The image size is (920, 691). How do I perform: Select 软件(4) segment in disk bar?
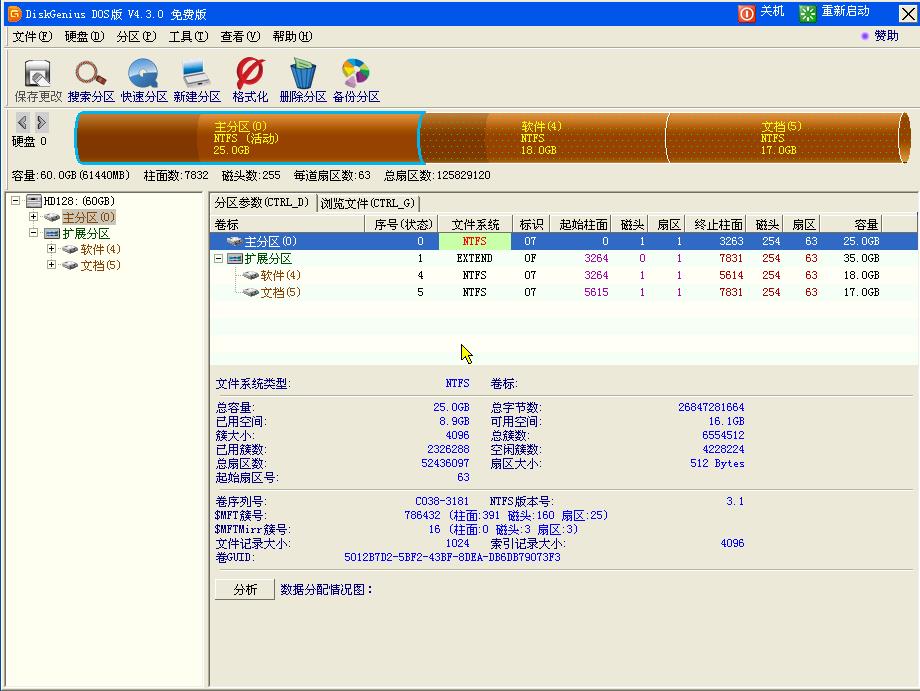tap(544, 138)
